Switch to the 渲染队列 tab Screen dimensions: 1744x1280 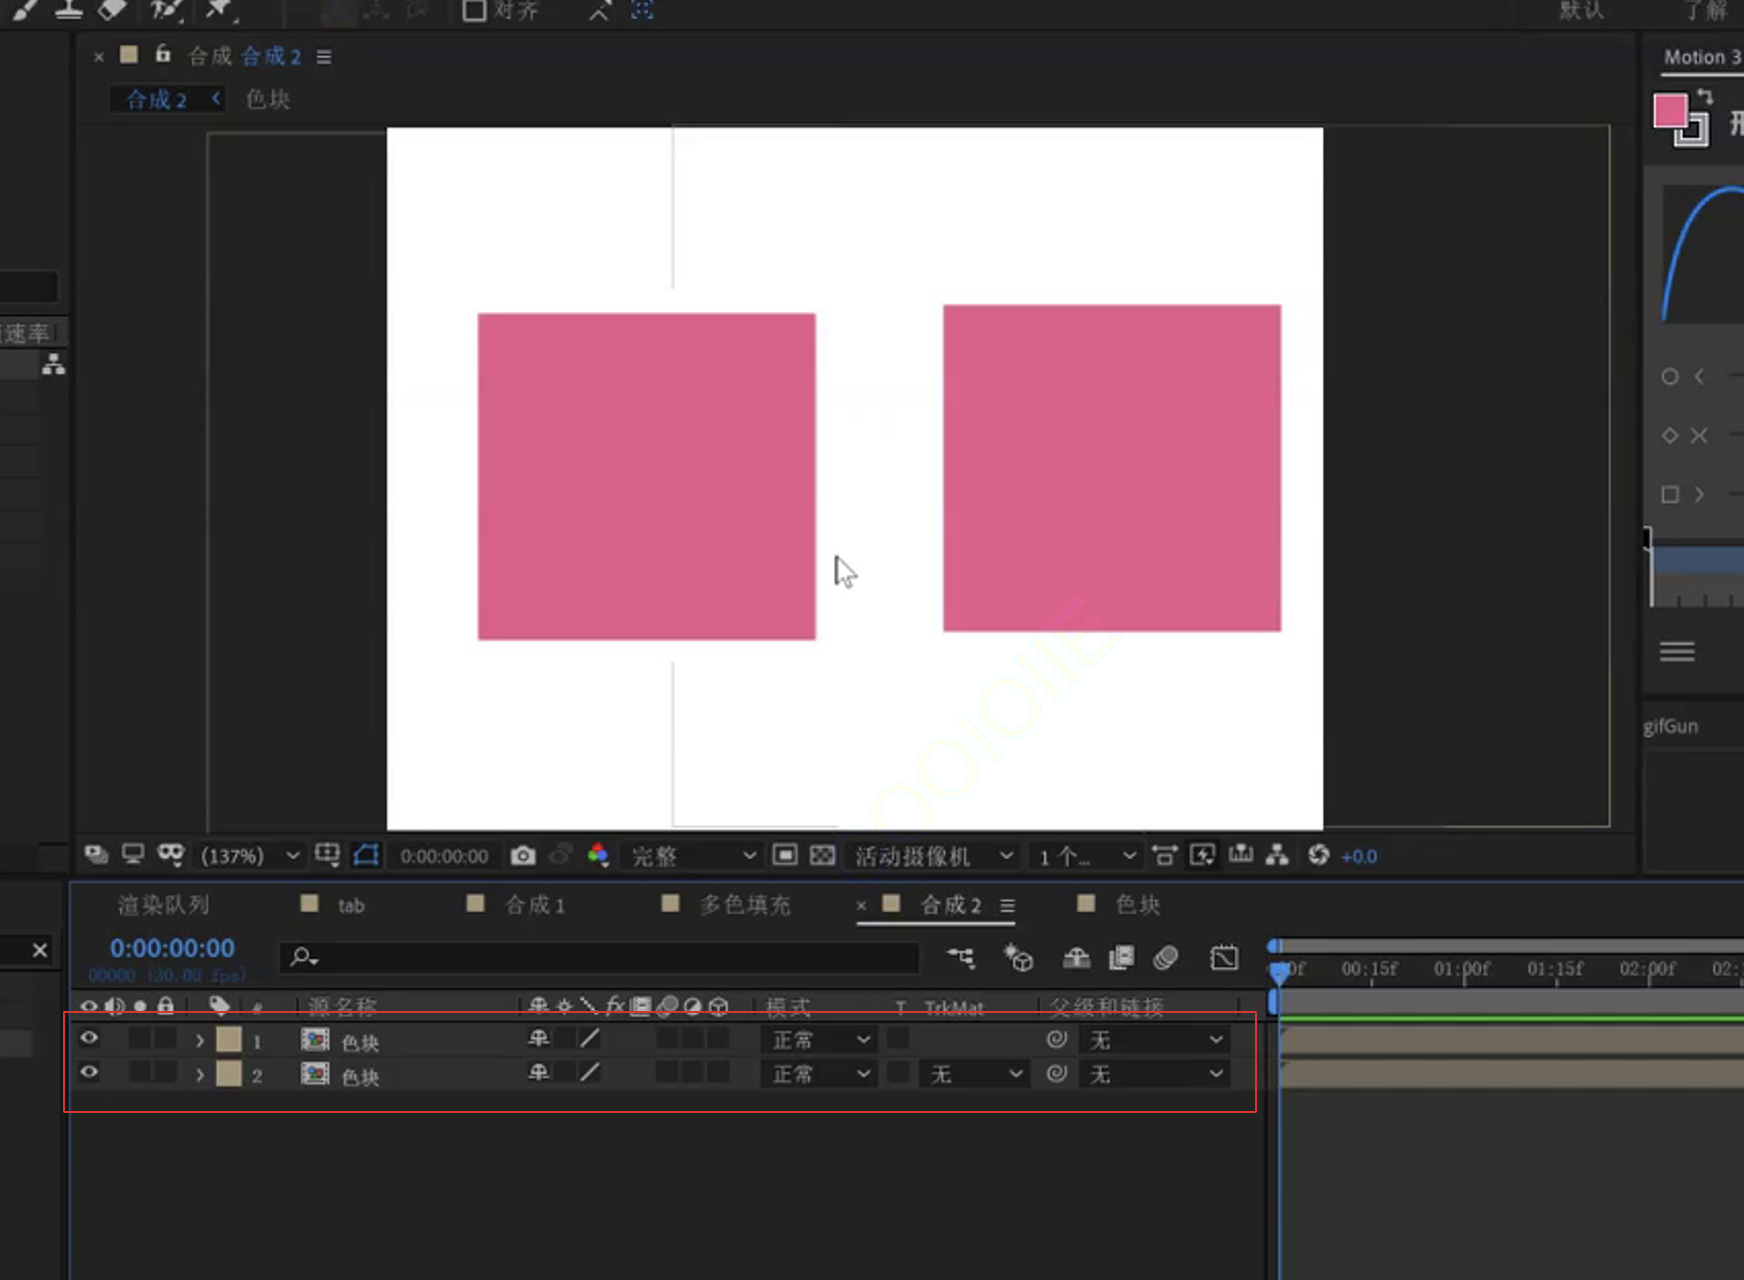coord(163,905)
